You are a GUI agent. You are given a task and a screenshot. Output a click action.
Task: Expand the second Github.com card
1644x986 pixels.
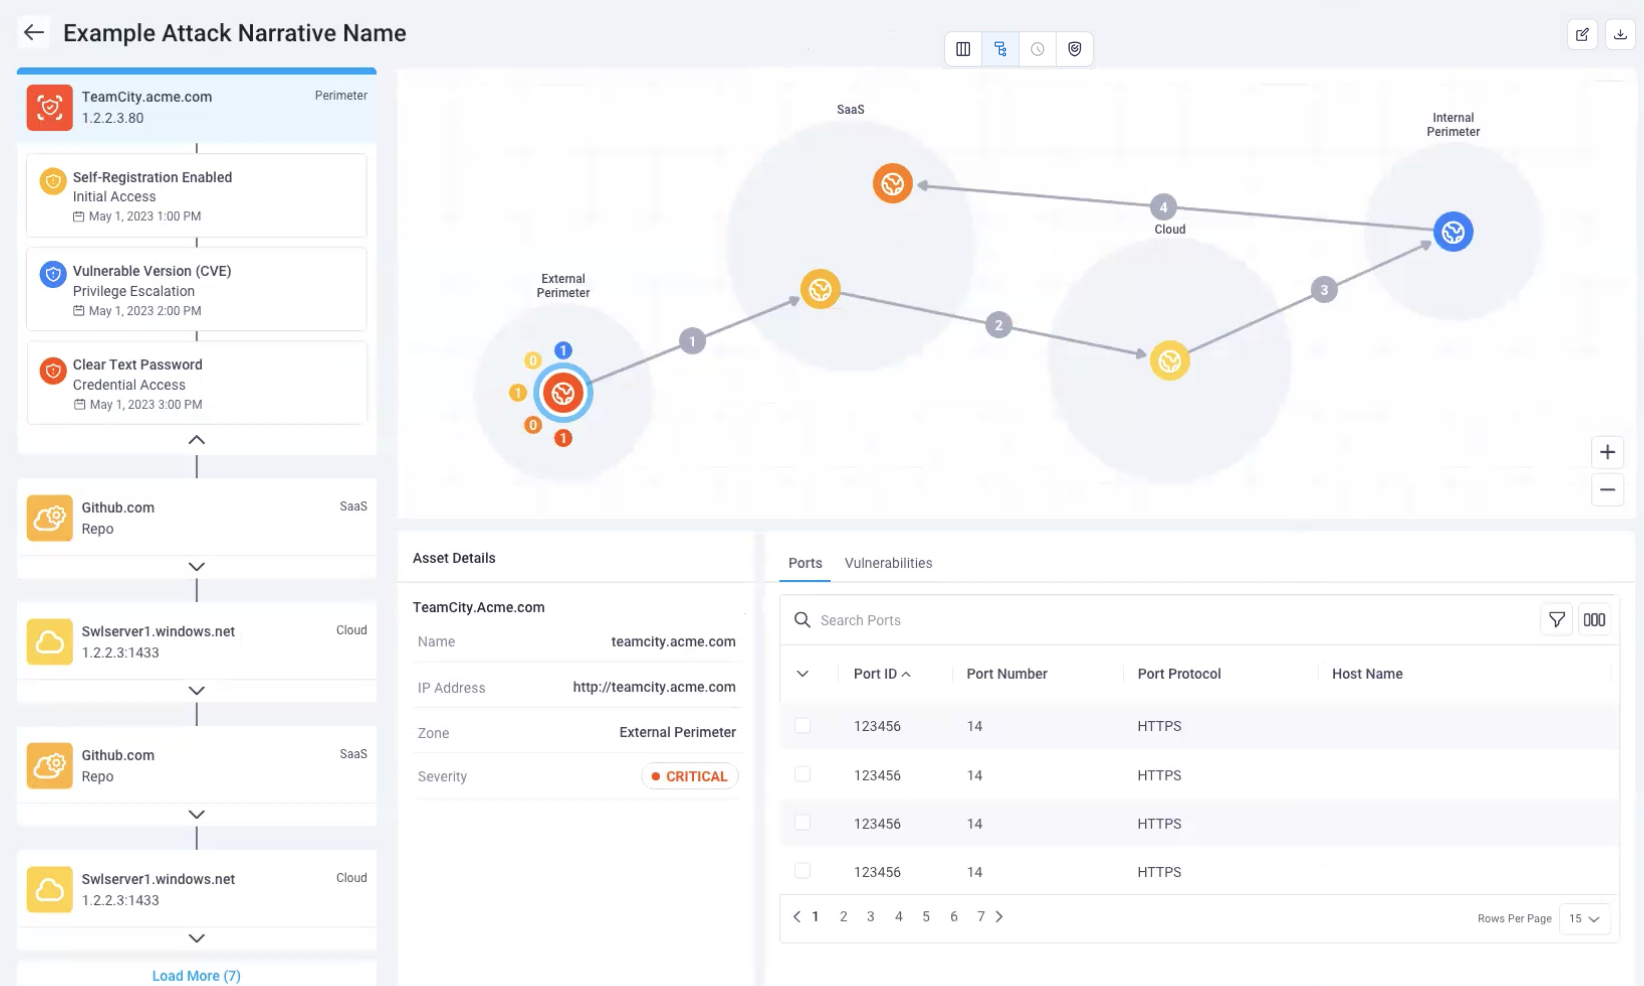[x=197, y=815]
